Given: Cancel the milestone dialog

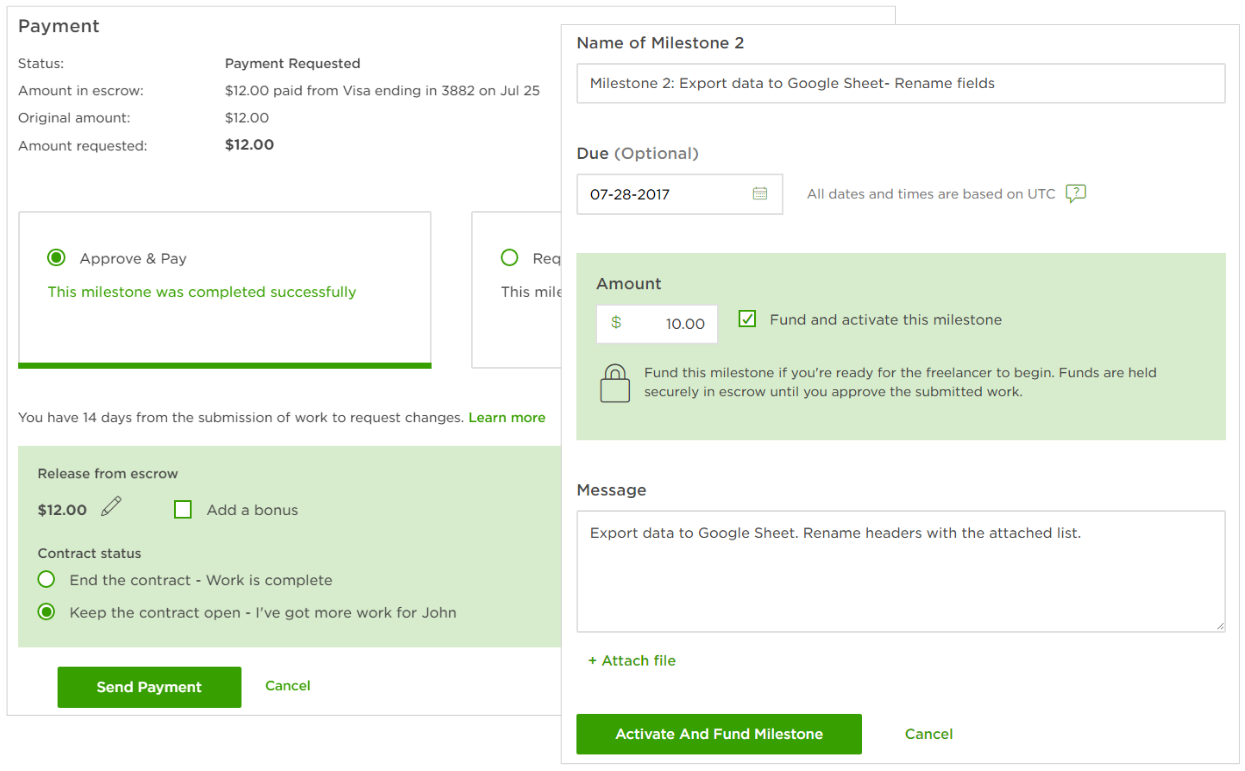Looking at the screenshot, I should click(928, 734).
